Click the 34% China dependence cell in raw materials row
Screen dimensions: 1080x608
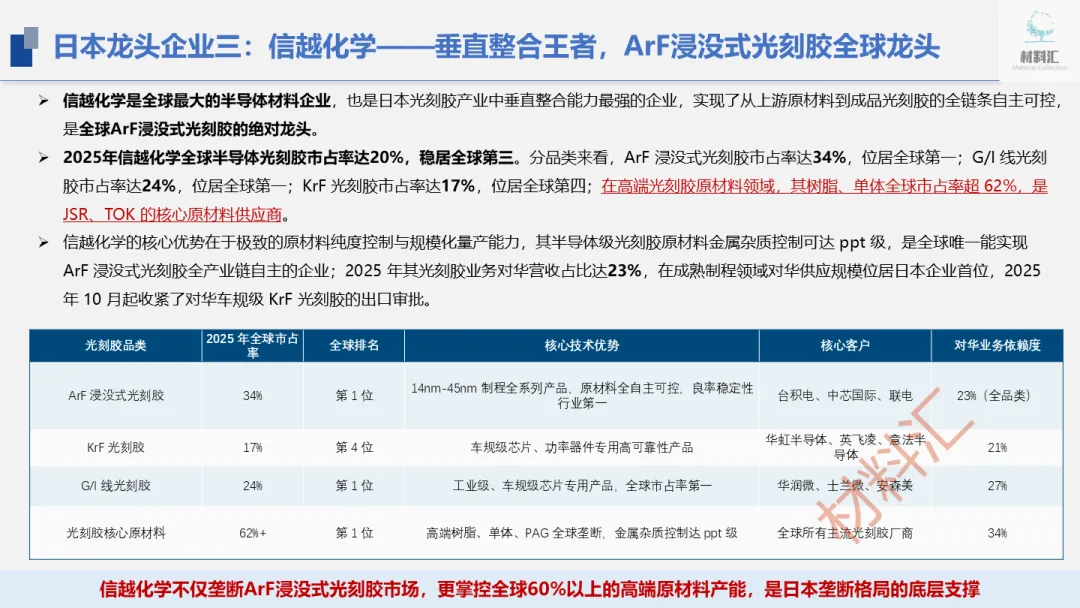click(x=997, y=532)
